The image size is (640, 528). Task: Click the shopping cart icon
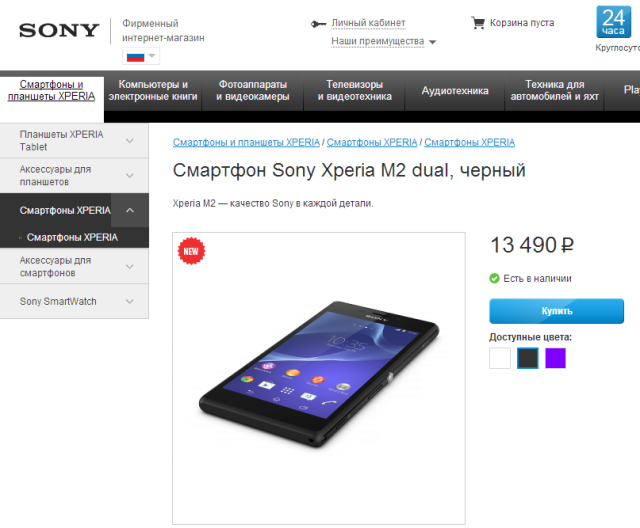click(x=478, y=23)
